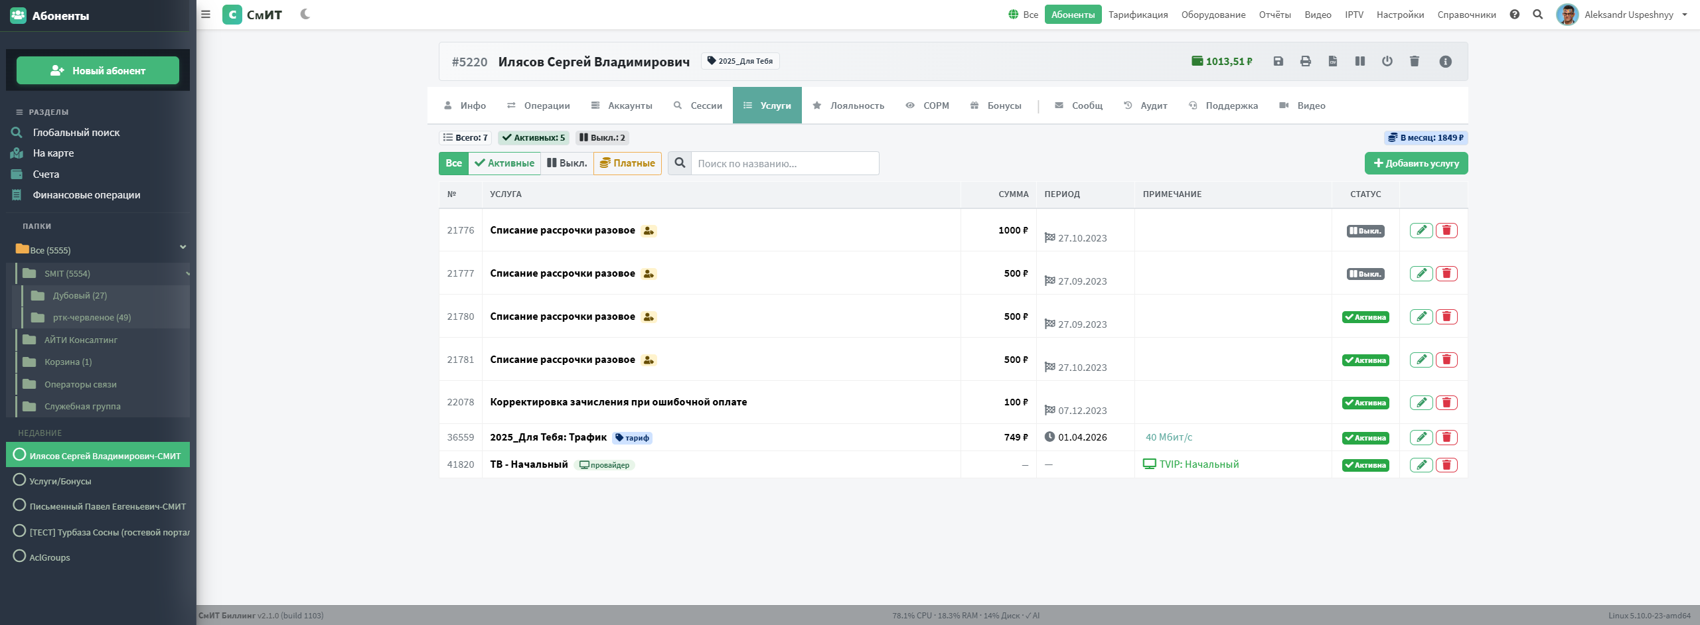Open help via question mark icon

click(1514, 15)
